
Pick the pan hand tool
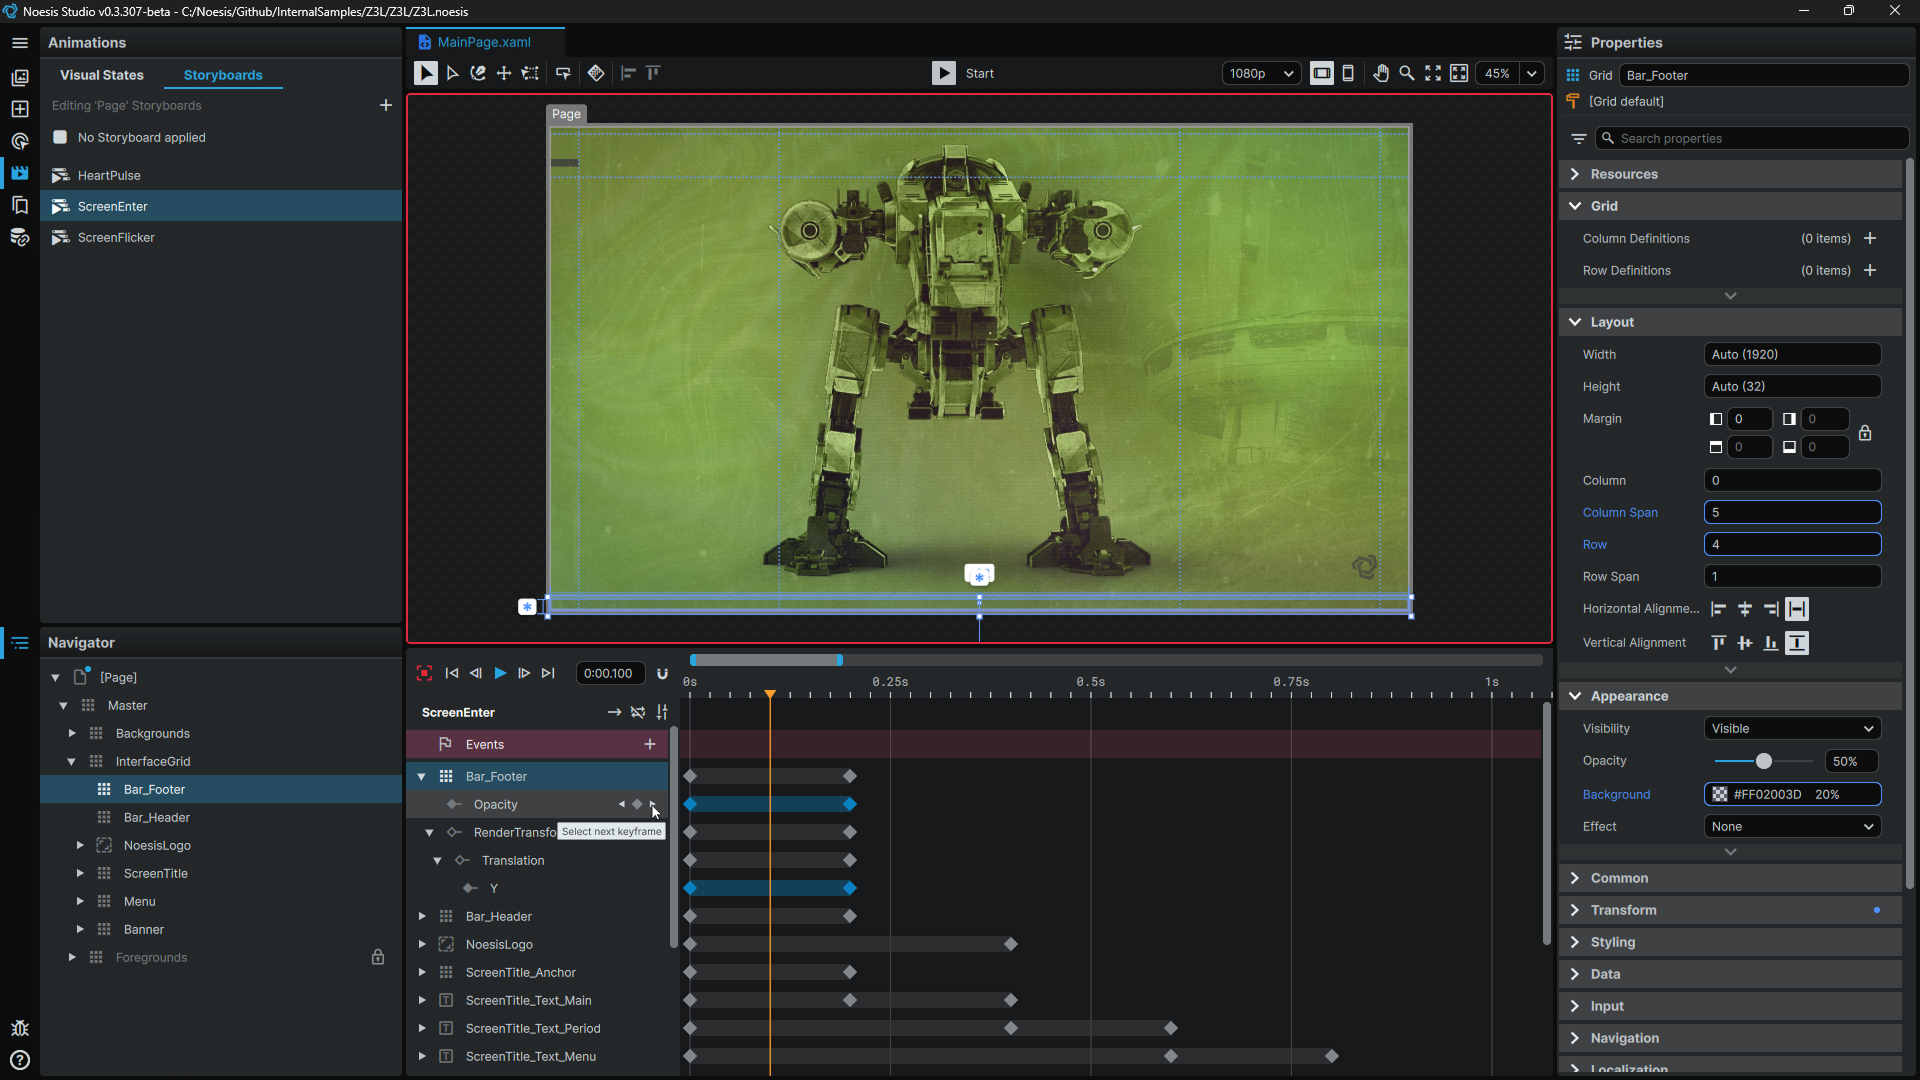pyautogui.click(x=1381, y=73)
